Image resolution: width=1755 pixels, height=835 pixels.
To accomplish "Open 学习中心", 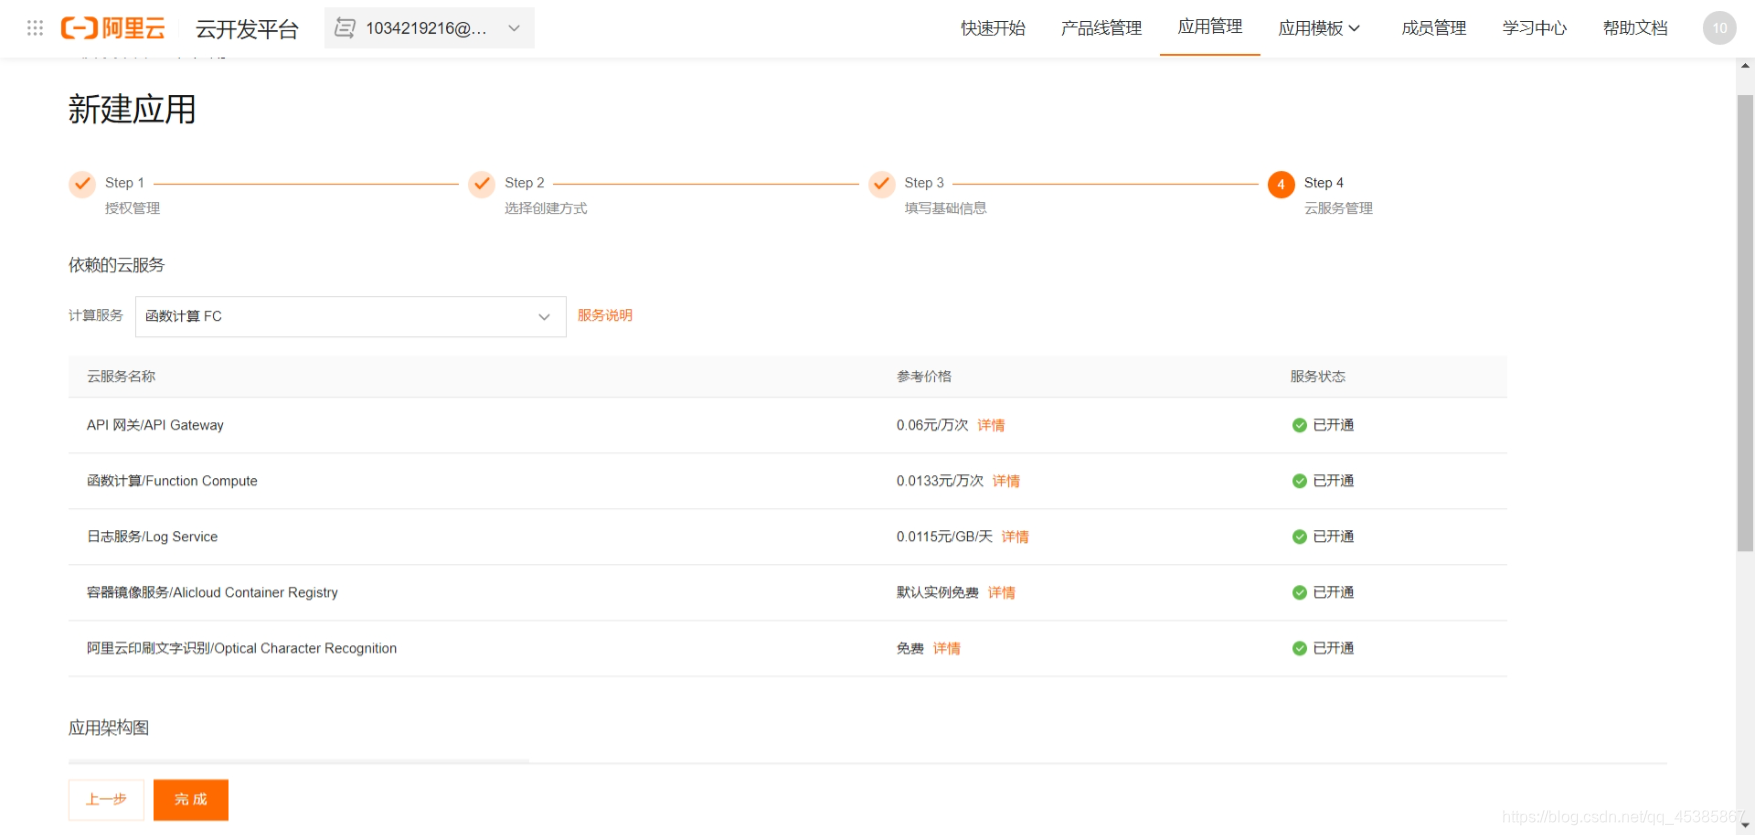I will point(1535,28).
